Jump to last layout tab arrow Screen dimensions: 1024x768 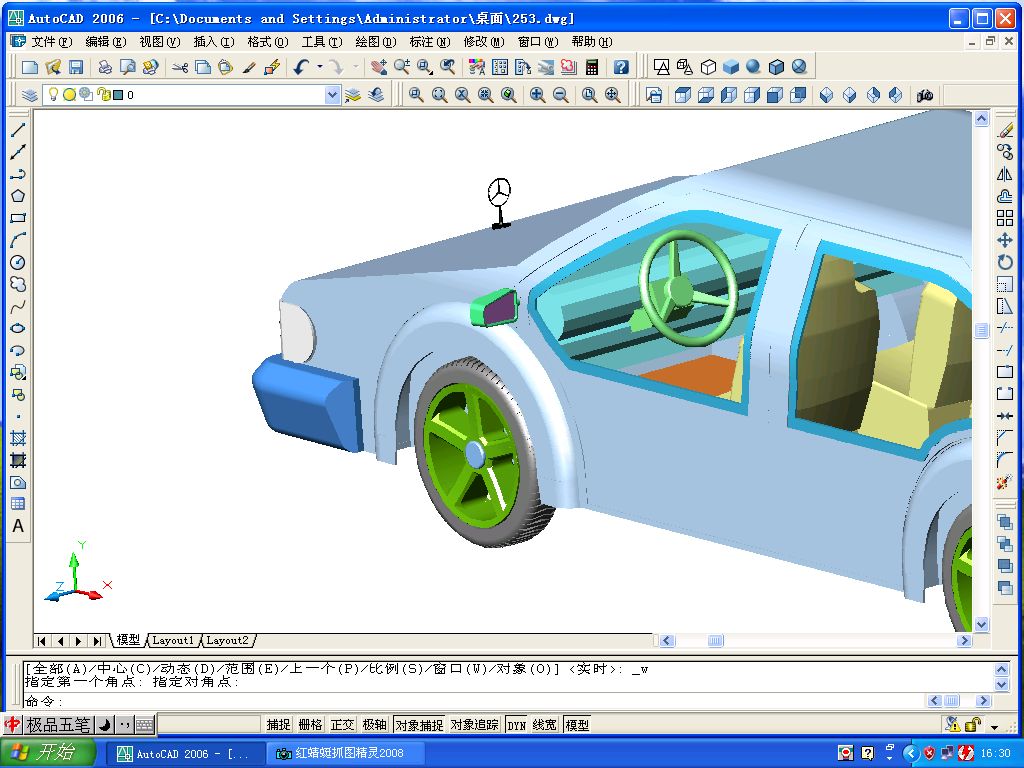click(x=97, y=641)
